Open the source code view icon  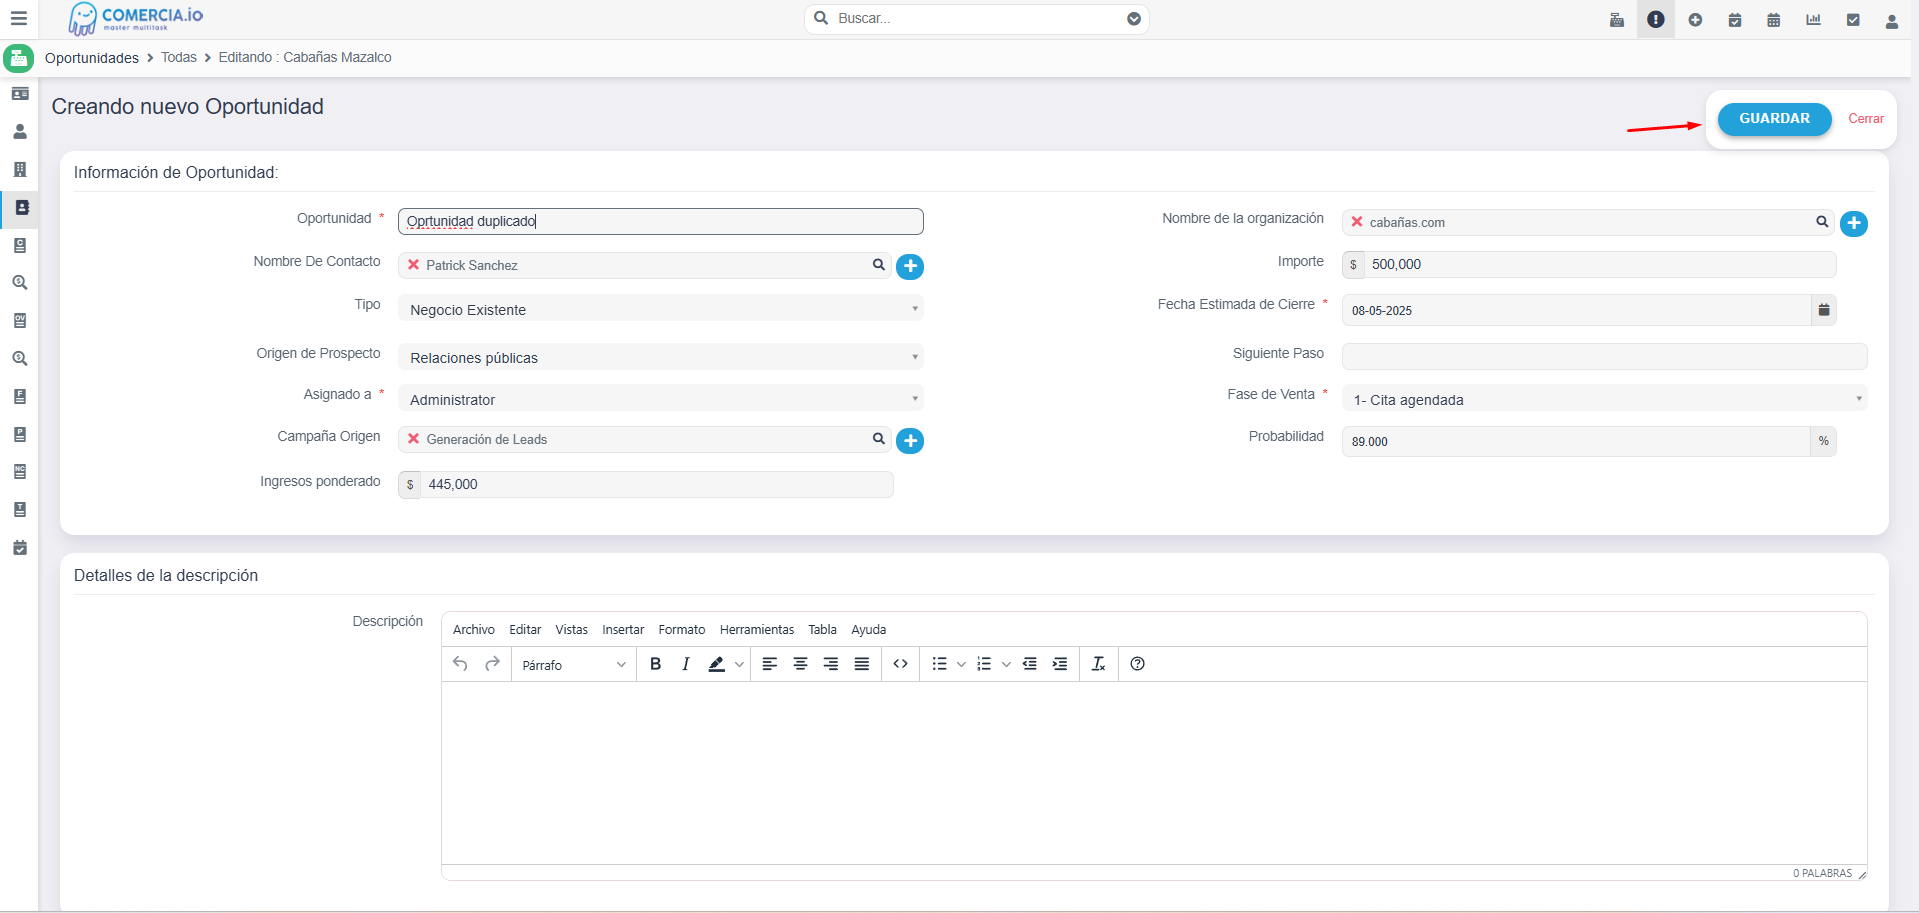tap(900, 664)
